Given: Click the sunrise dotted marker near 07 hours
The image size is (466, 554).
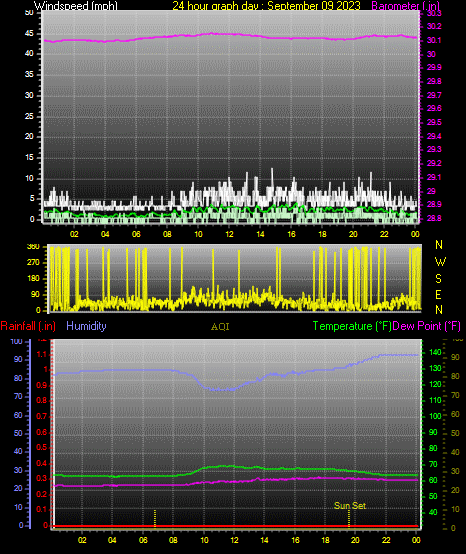Looking at the screenshot, I should 155,518.
